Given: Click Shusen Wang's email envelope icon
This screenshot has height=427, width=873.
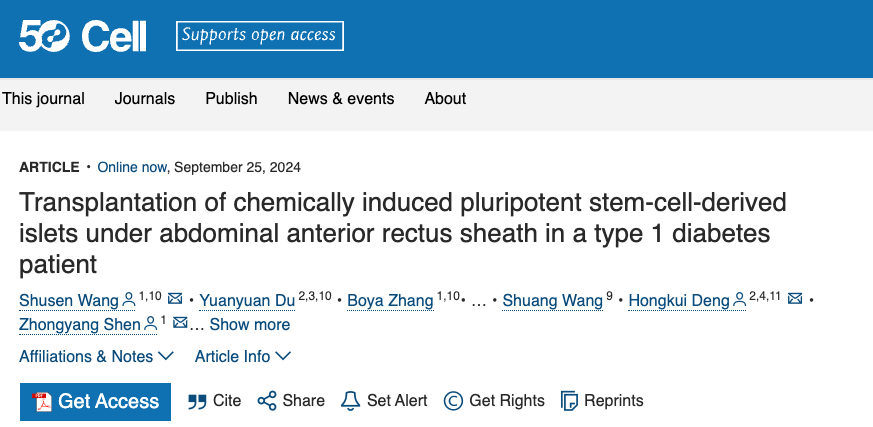Looking at the screenshot, I should (x=175, y=299).
